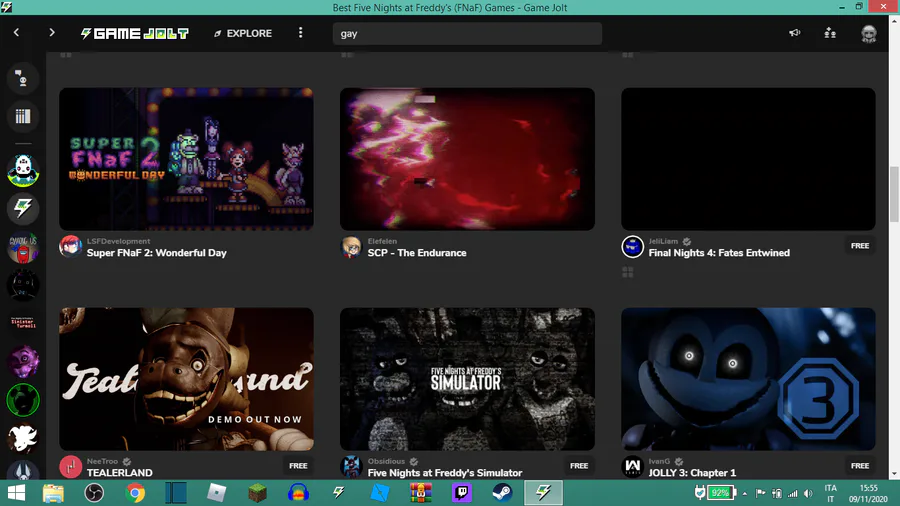Open the Windows Start button
The height and width of the screenshot is (506, 900).
pos(16,493)
